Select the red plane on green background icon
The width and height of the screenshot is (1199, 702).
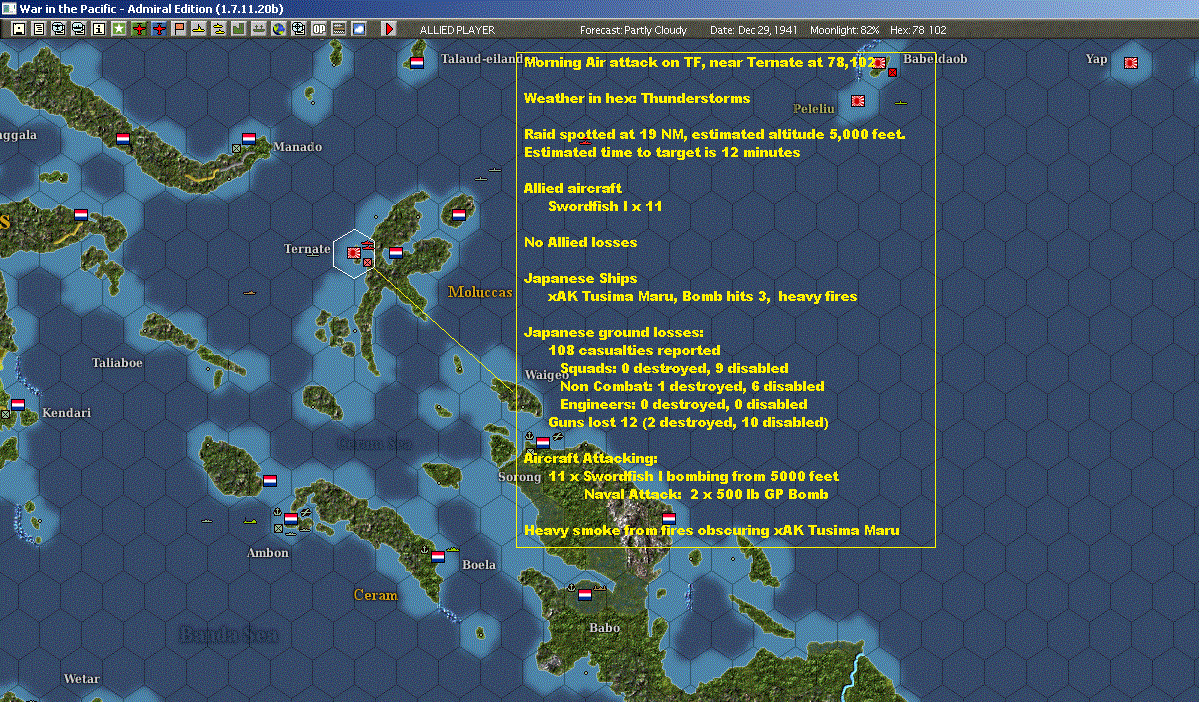[x=138, y=29]
